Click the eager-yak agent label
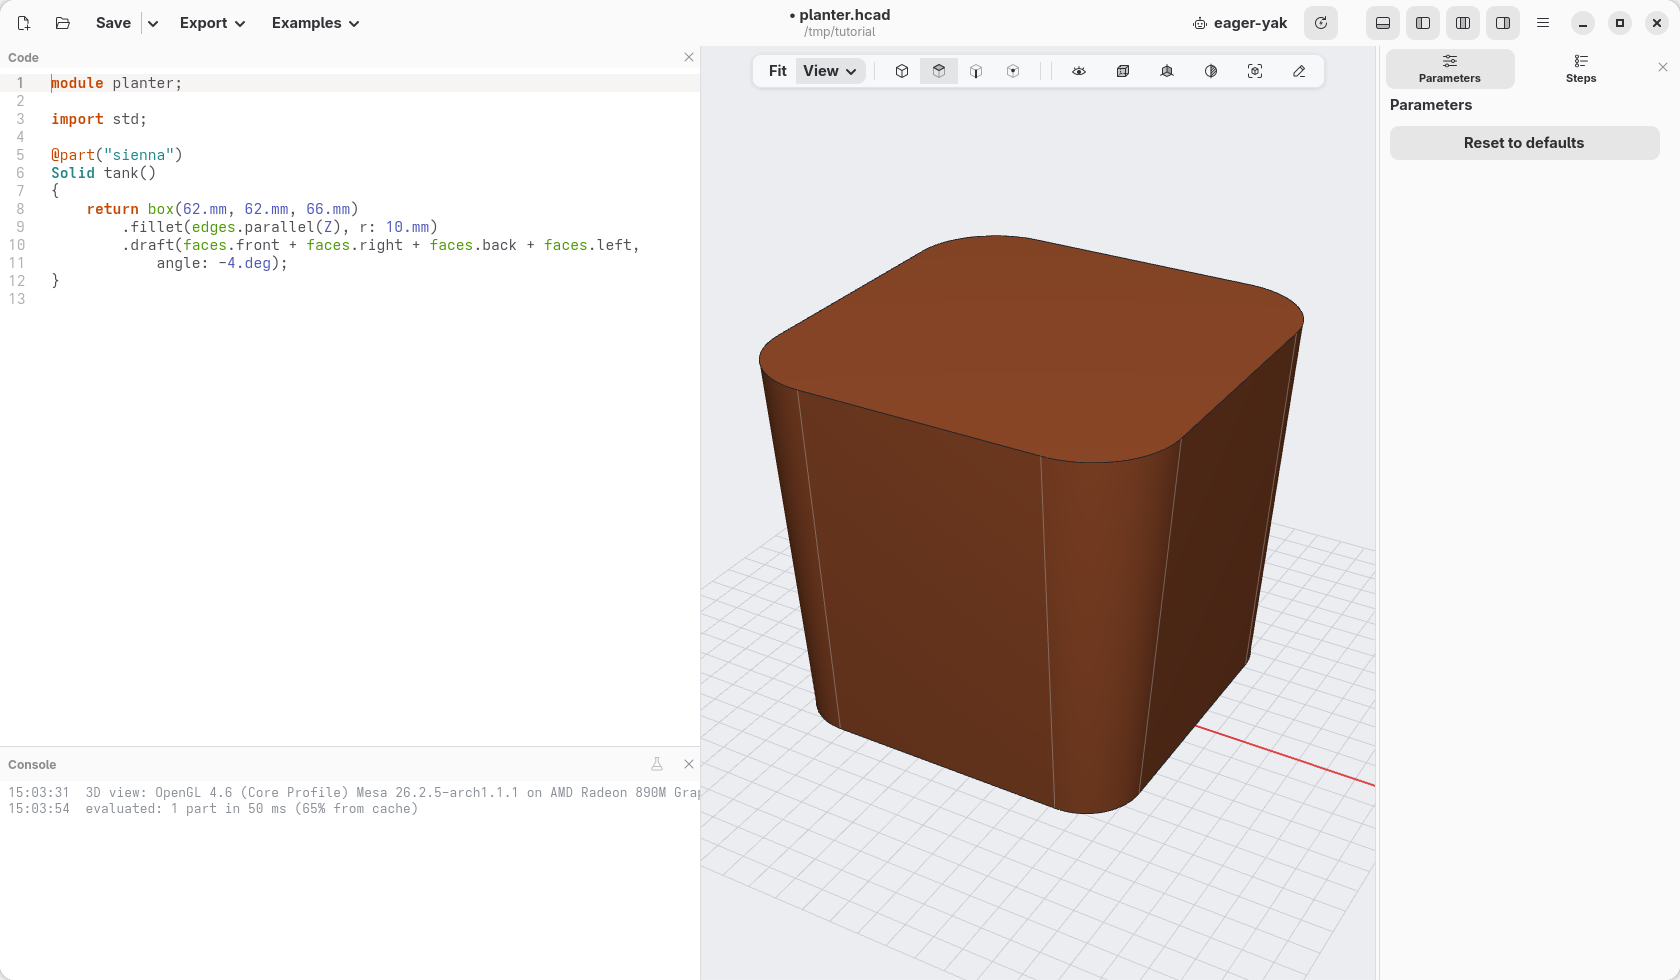 [x=1240, y=23]
